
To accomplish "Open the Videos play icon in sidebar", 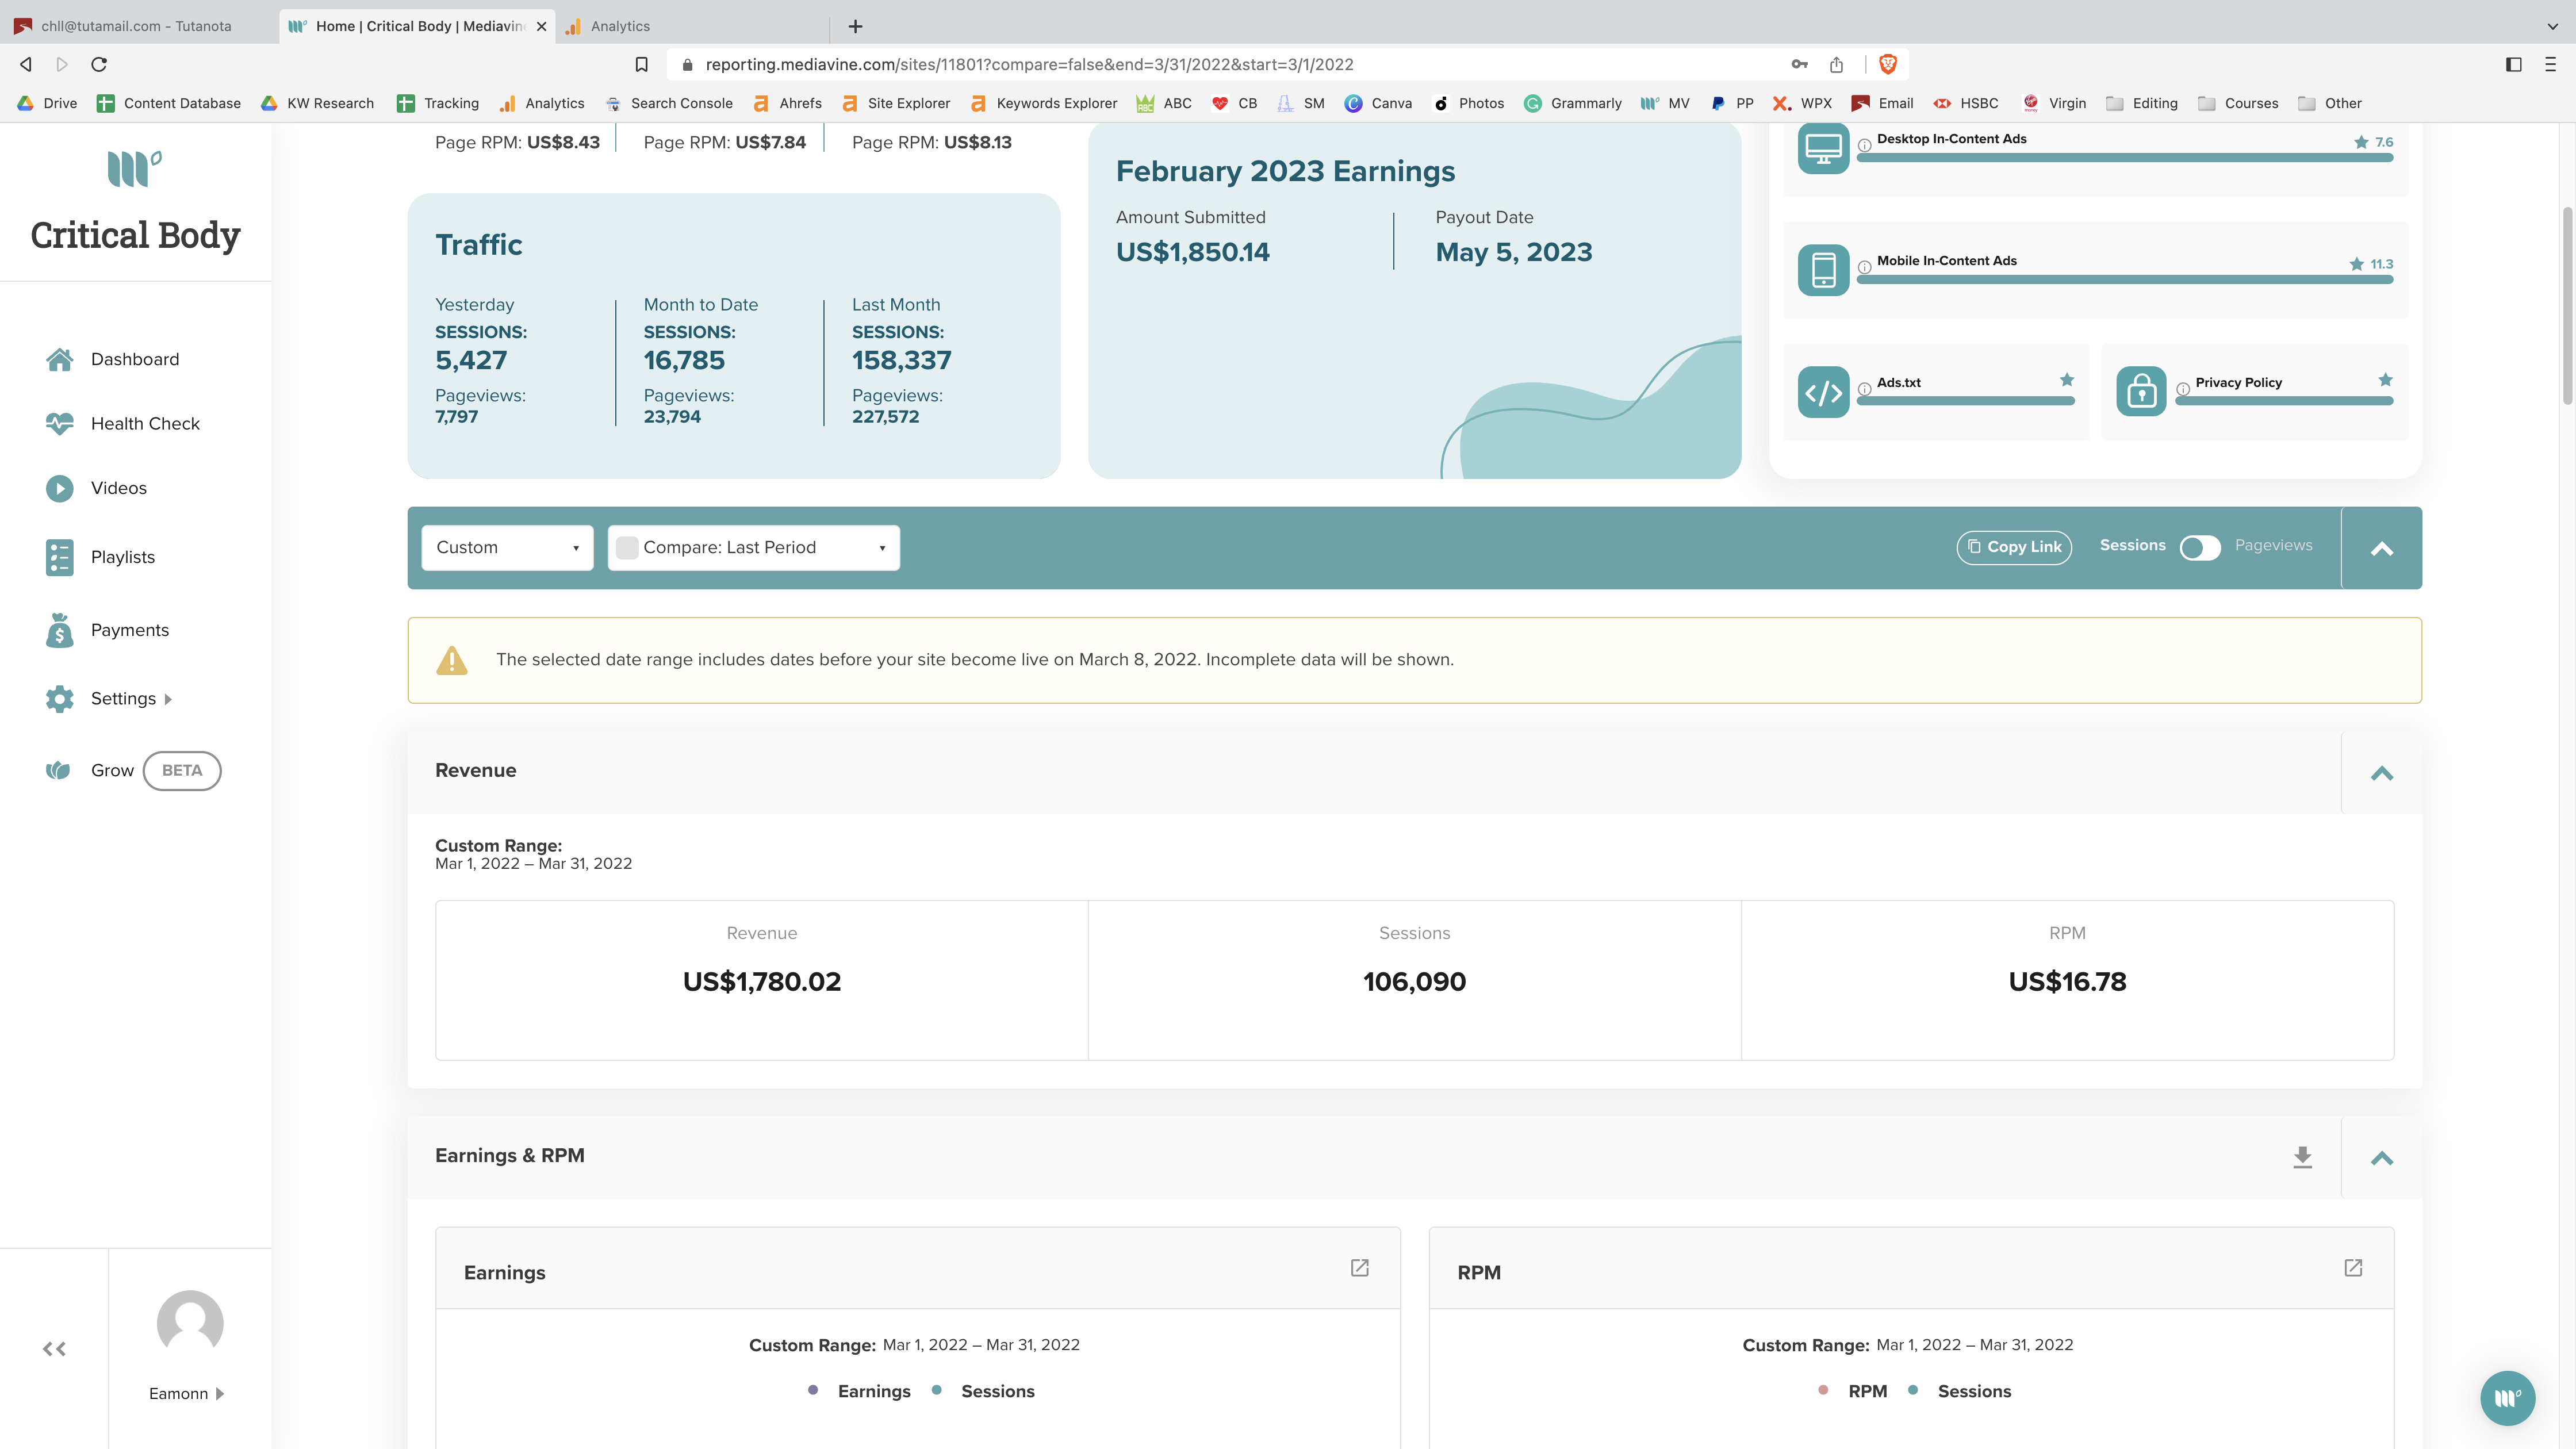I will [59, 488].
